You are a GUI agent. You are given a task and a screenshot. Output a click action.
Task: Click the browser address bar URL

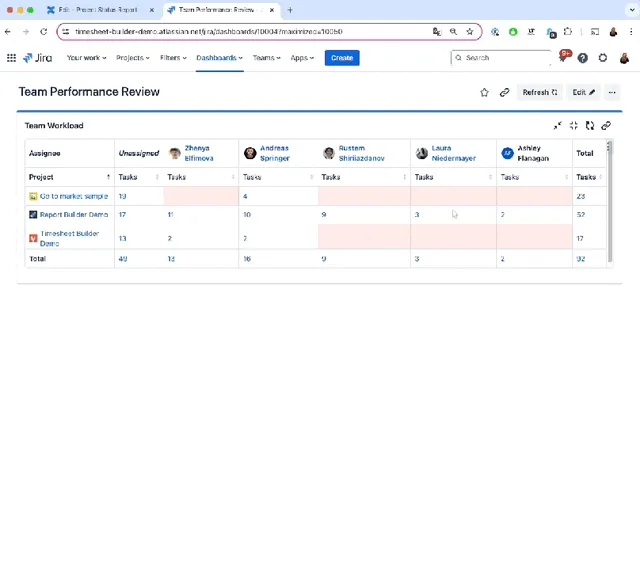(x=209, y=31)
